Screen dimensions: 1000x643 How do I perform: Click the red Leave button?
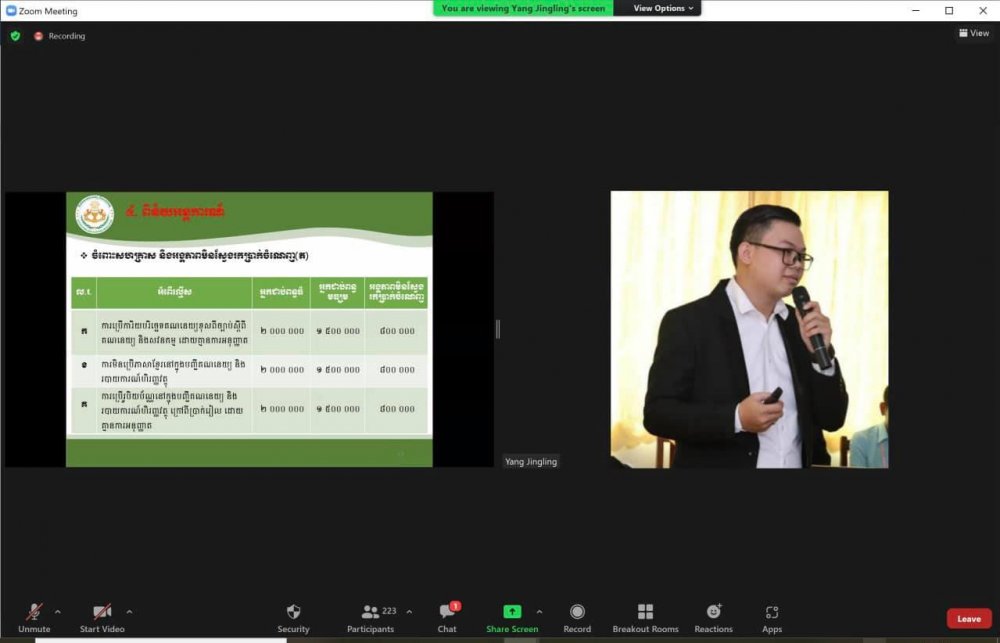click(x=969, y=618)
